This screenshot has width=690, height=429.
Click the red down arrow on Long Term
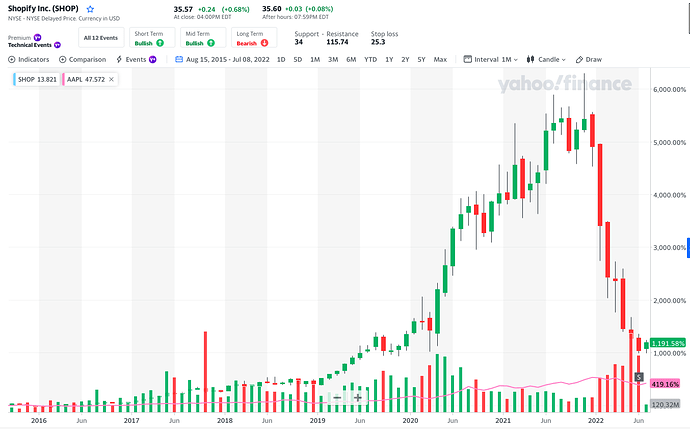pos(264,43)
